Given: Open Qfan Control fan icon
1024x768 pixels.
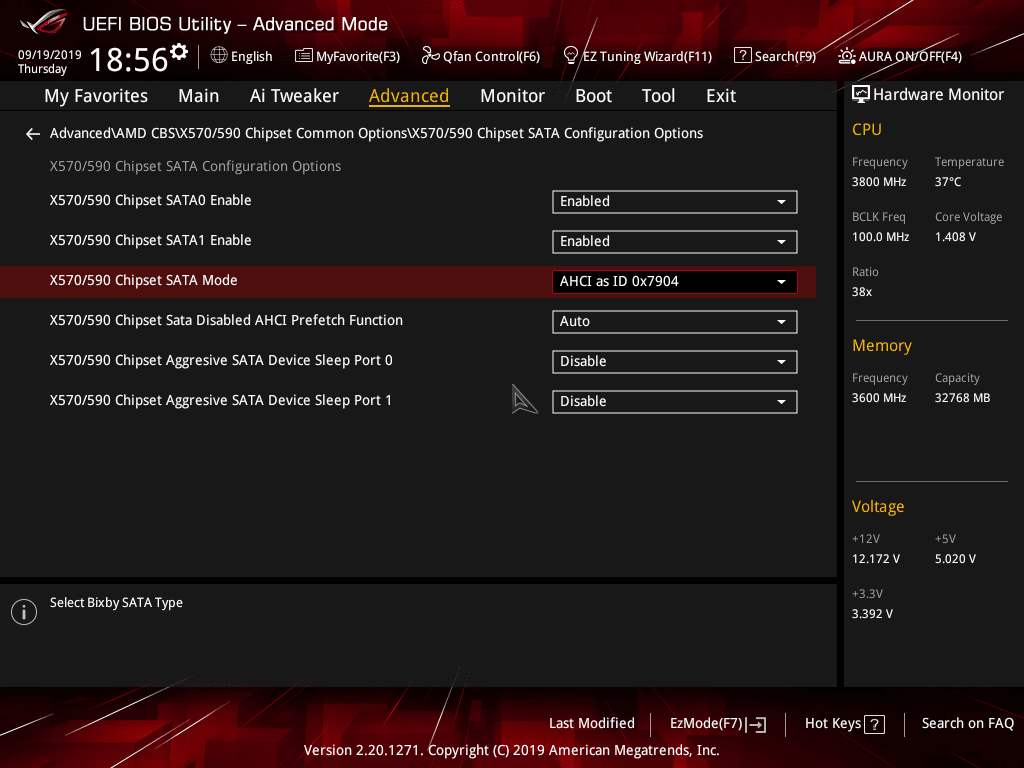Looking at the screenshot, I should coord(430,56).
